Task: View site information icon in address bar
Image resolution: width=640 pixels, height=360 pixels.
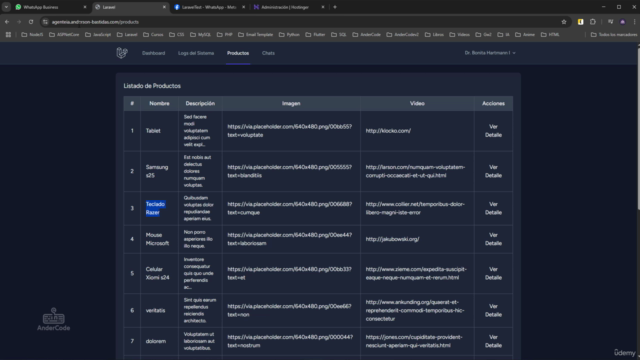Action: pos(45,22)
